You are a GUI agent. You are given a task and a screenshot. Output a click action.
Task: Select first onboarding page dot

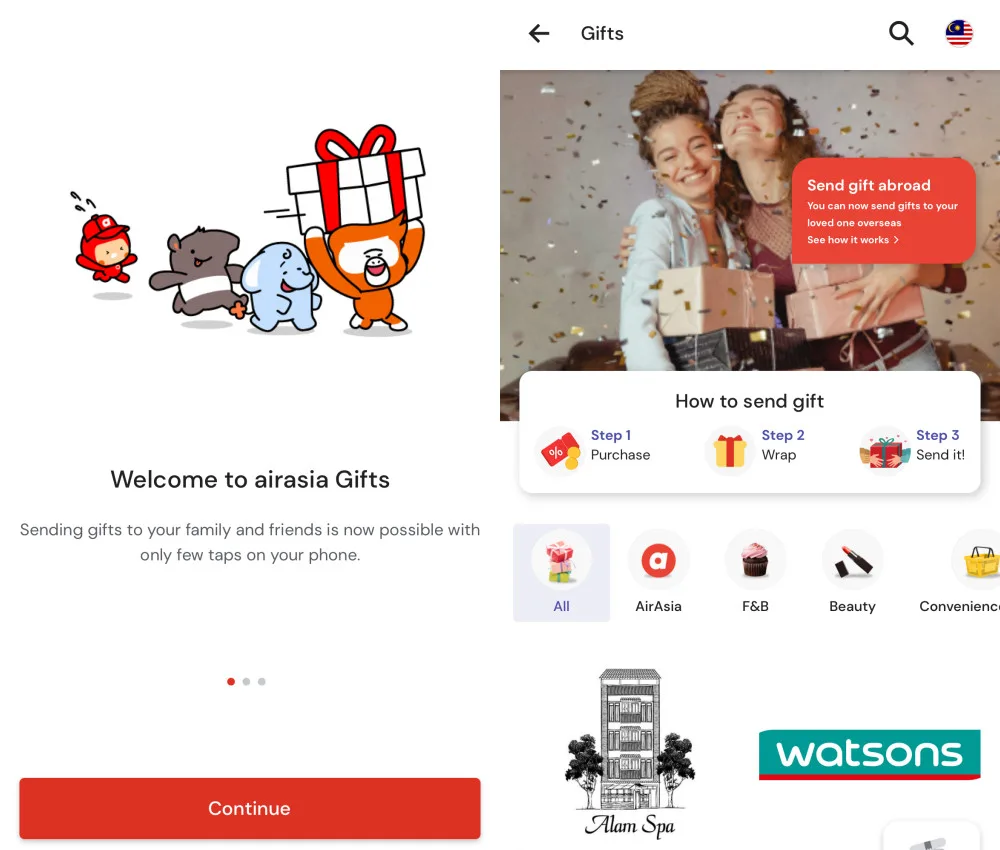(231, 682)
